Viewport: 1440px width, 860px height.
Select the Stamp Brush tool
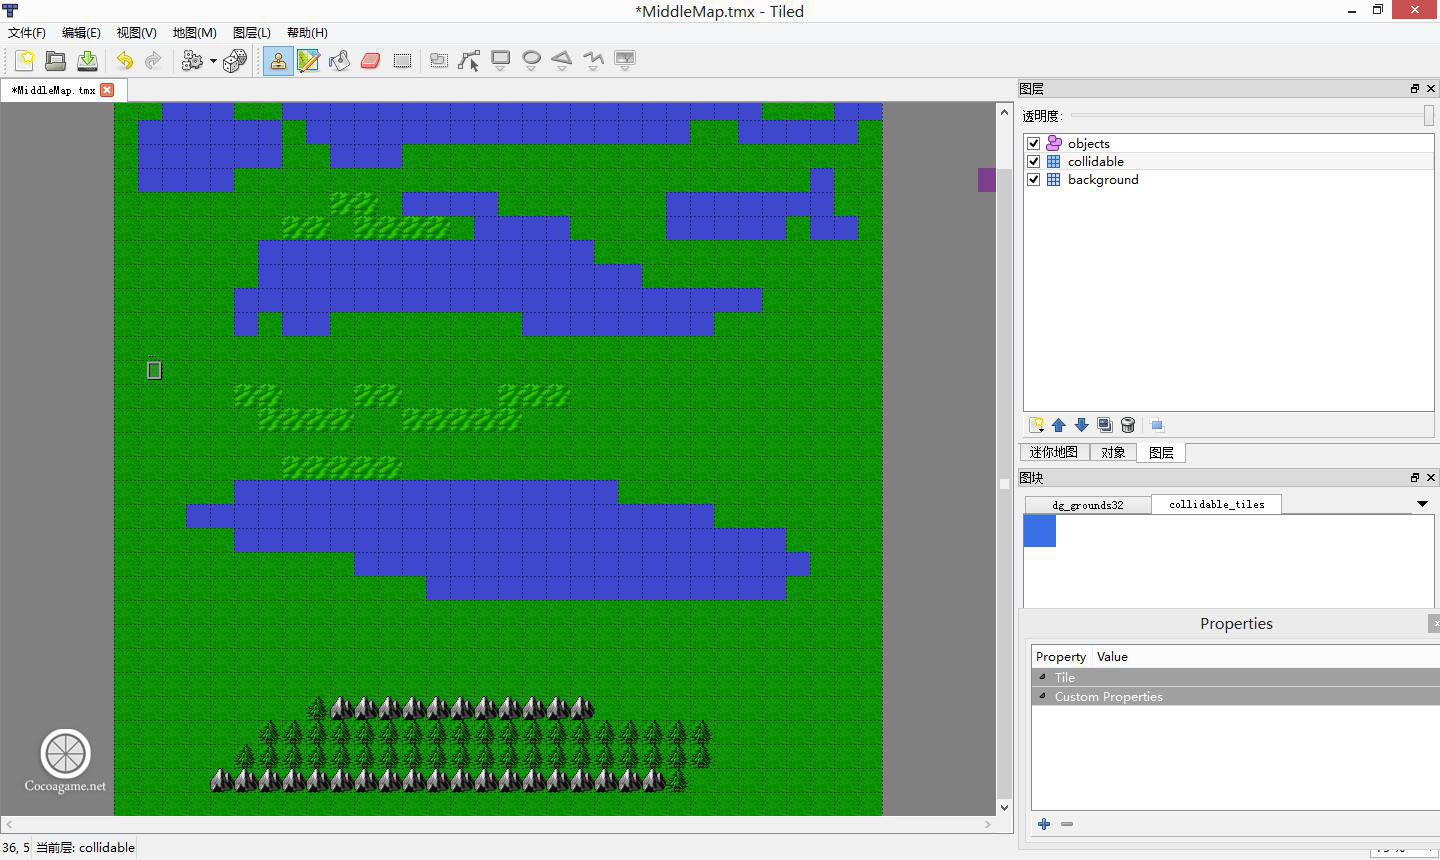tap(278, 61)
